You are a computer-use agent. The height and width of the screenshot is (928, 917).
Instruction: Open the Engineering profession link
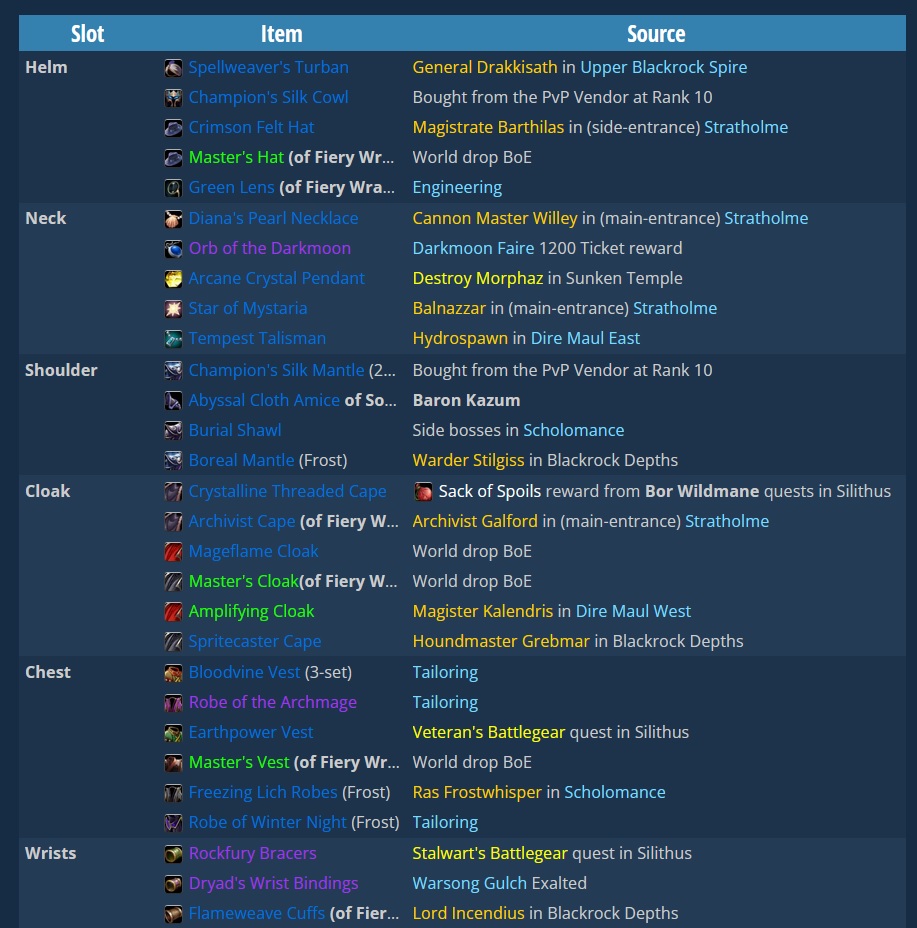pyautogui.click(x=457, y=188)
